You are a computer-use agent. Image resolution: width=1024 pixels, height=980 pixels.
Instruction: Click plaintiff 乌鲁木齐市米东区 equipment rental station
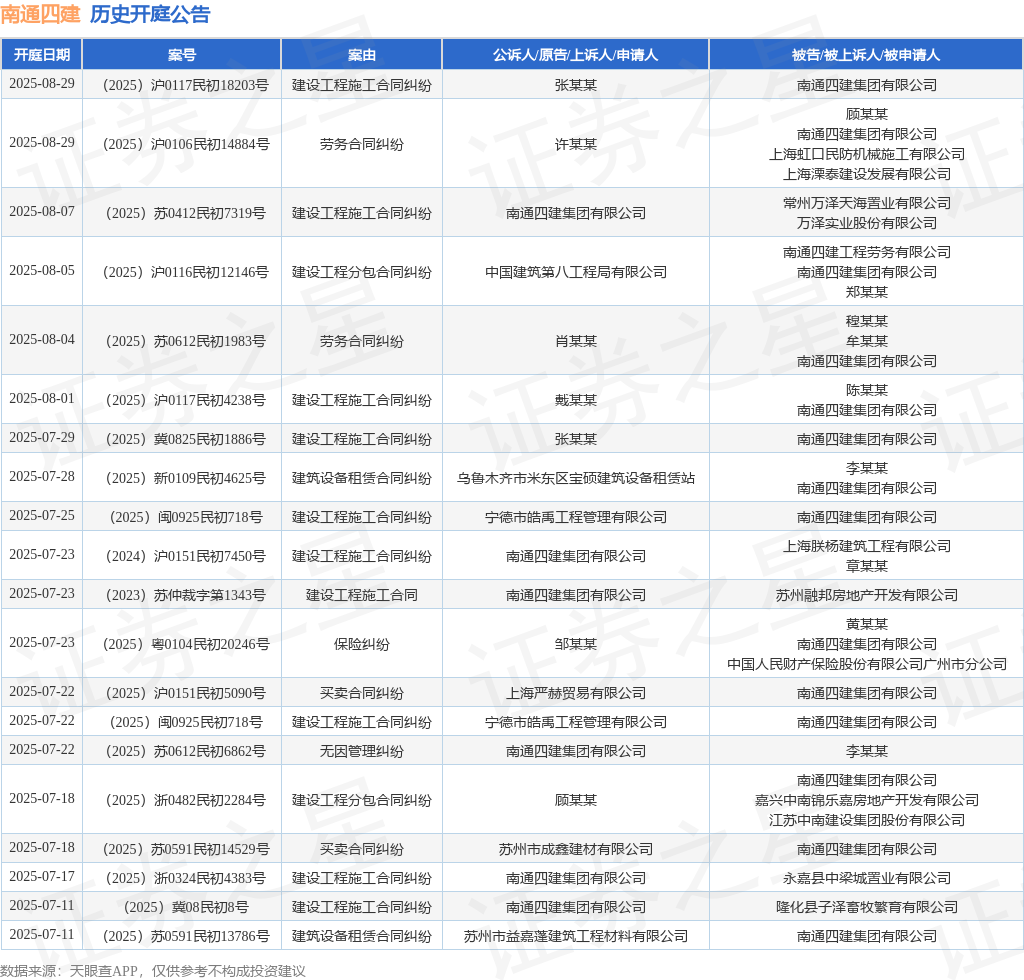(575, 479)
